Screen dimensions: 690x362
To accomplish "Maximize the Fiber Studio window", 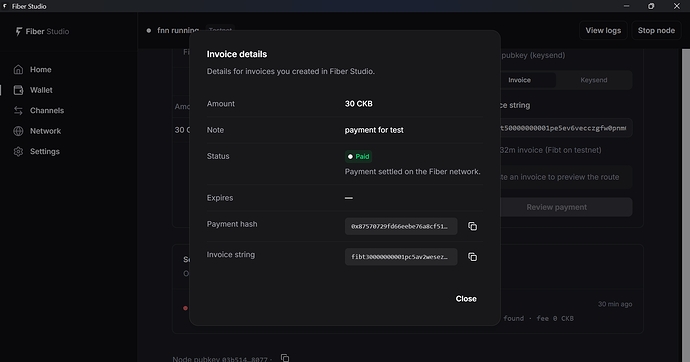I will (x=651, y=6).
